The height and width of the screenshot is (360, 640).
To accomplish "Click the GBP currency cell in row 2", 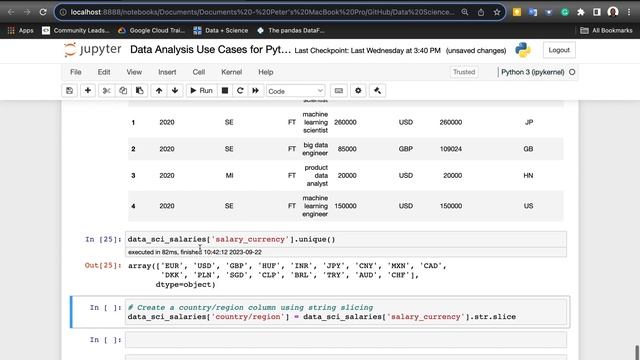I will click(x=405, y=149).
